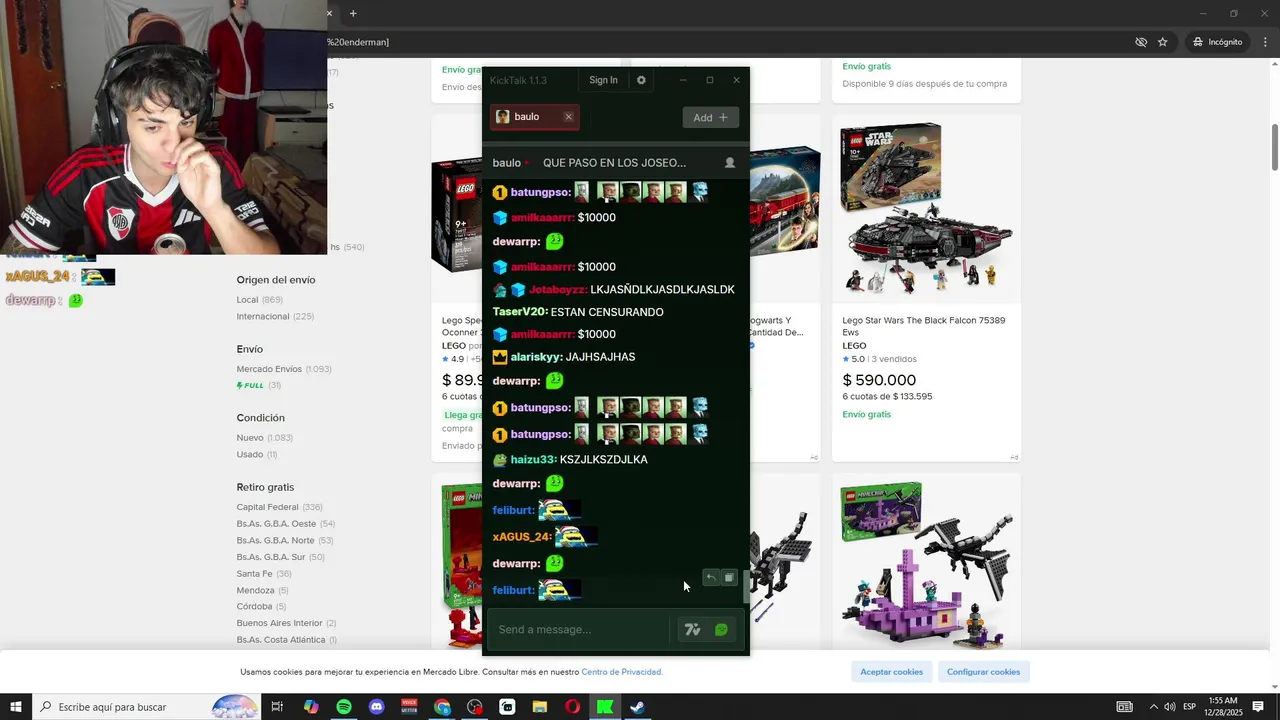The width and height of the screenshot is (1280, 720).
Task: Open 7TV emote picker in message box
Action: point(692,629)
